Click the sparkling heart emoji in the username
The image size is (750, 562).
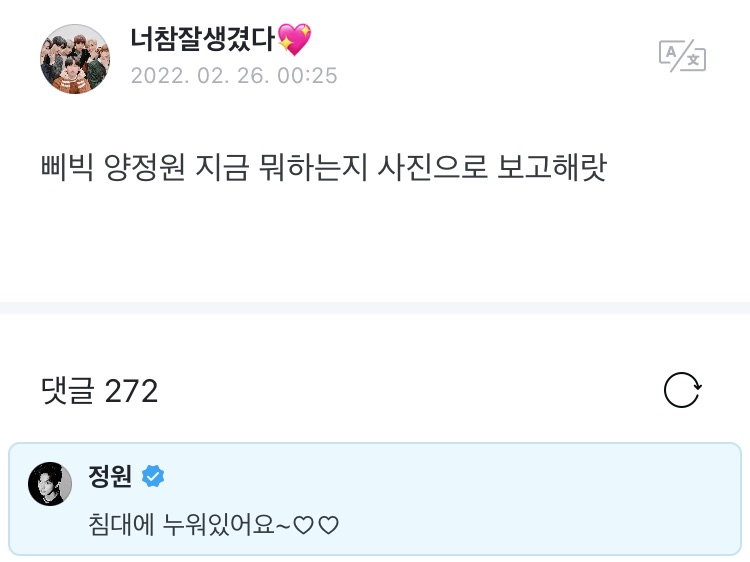[294, 40]
